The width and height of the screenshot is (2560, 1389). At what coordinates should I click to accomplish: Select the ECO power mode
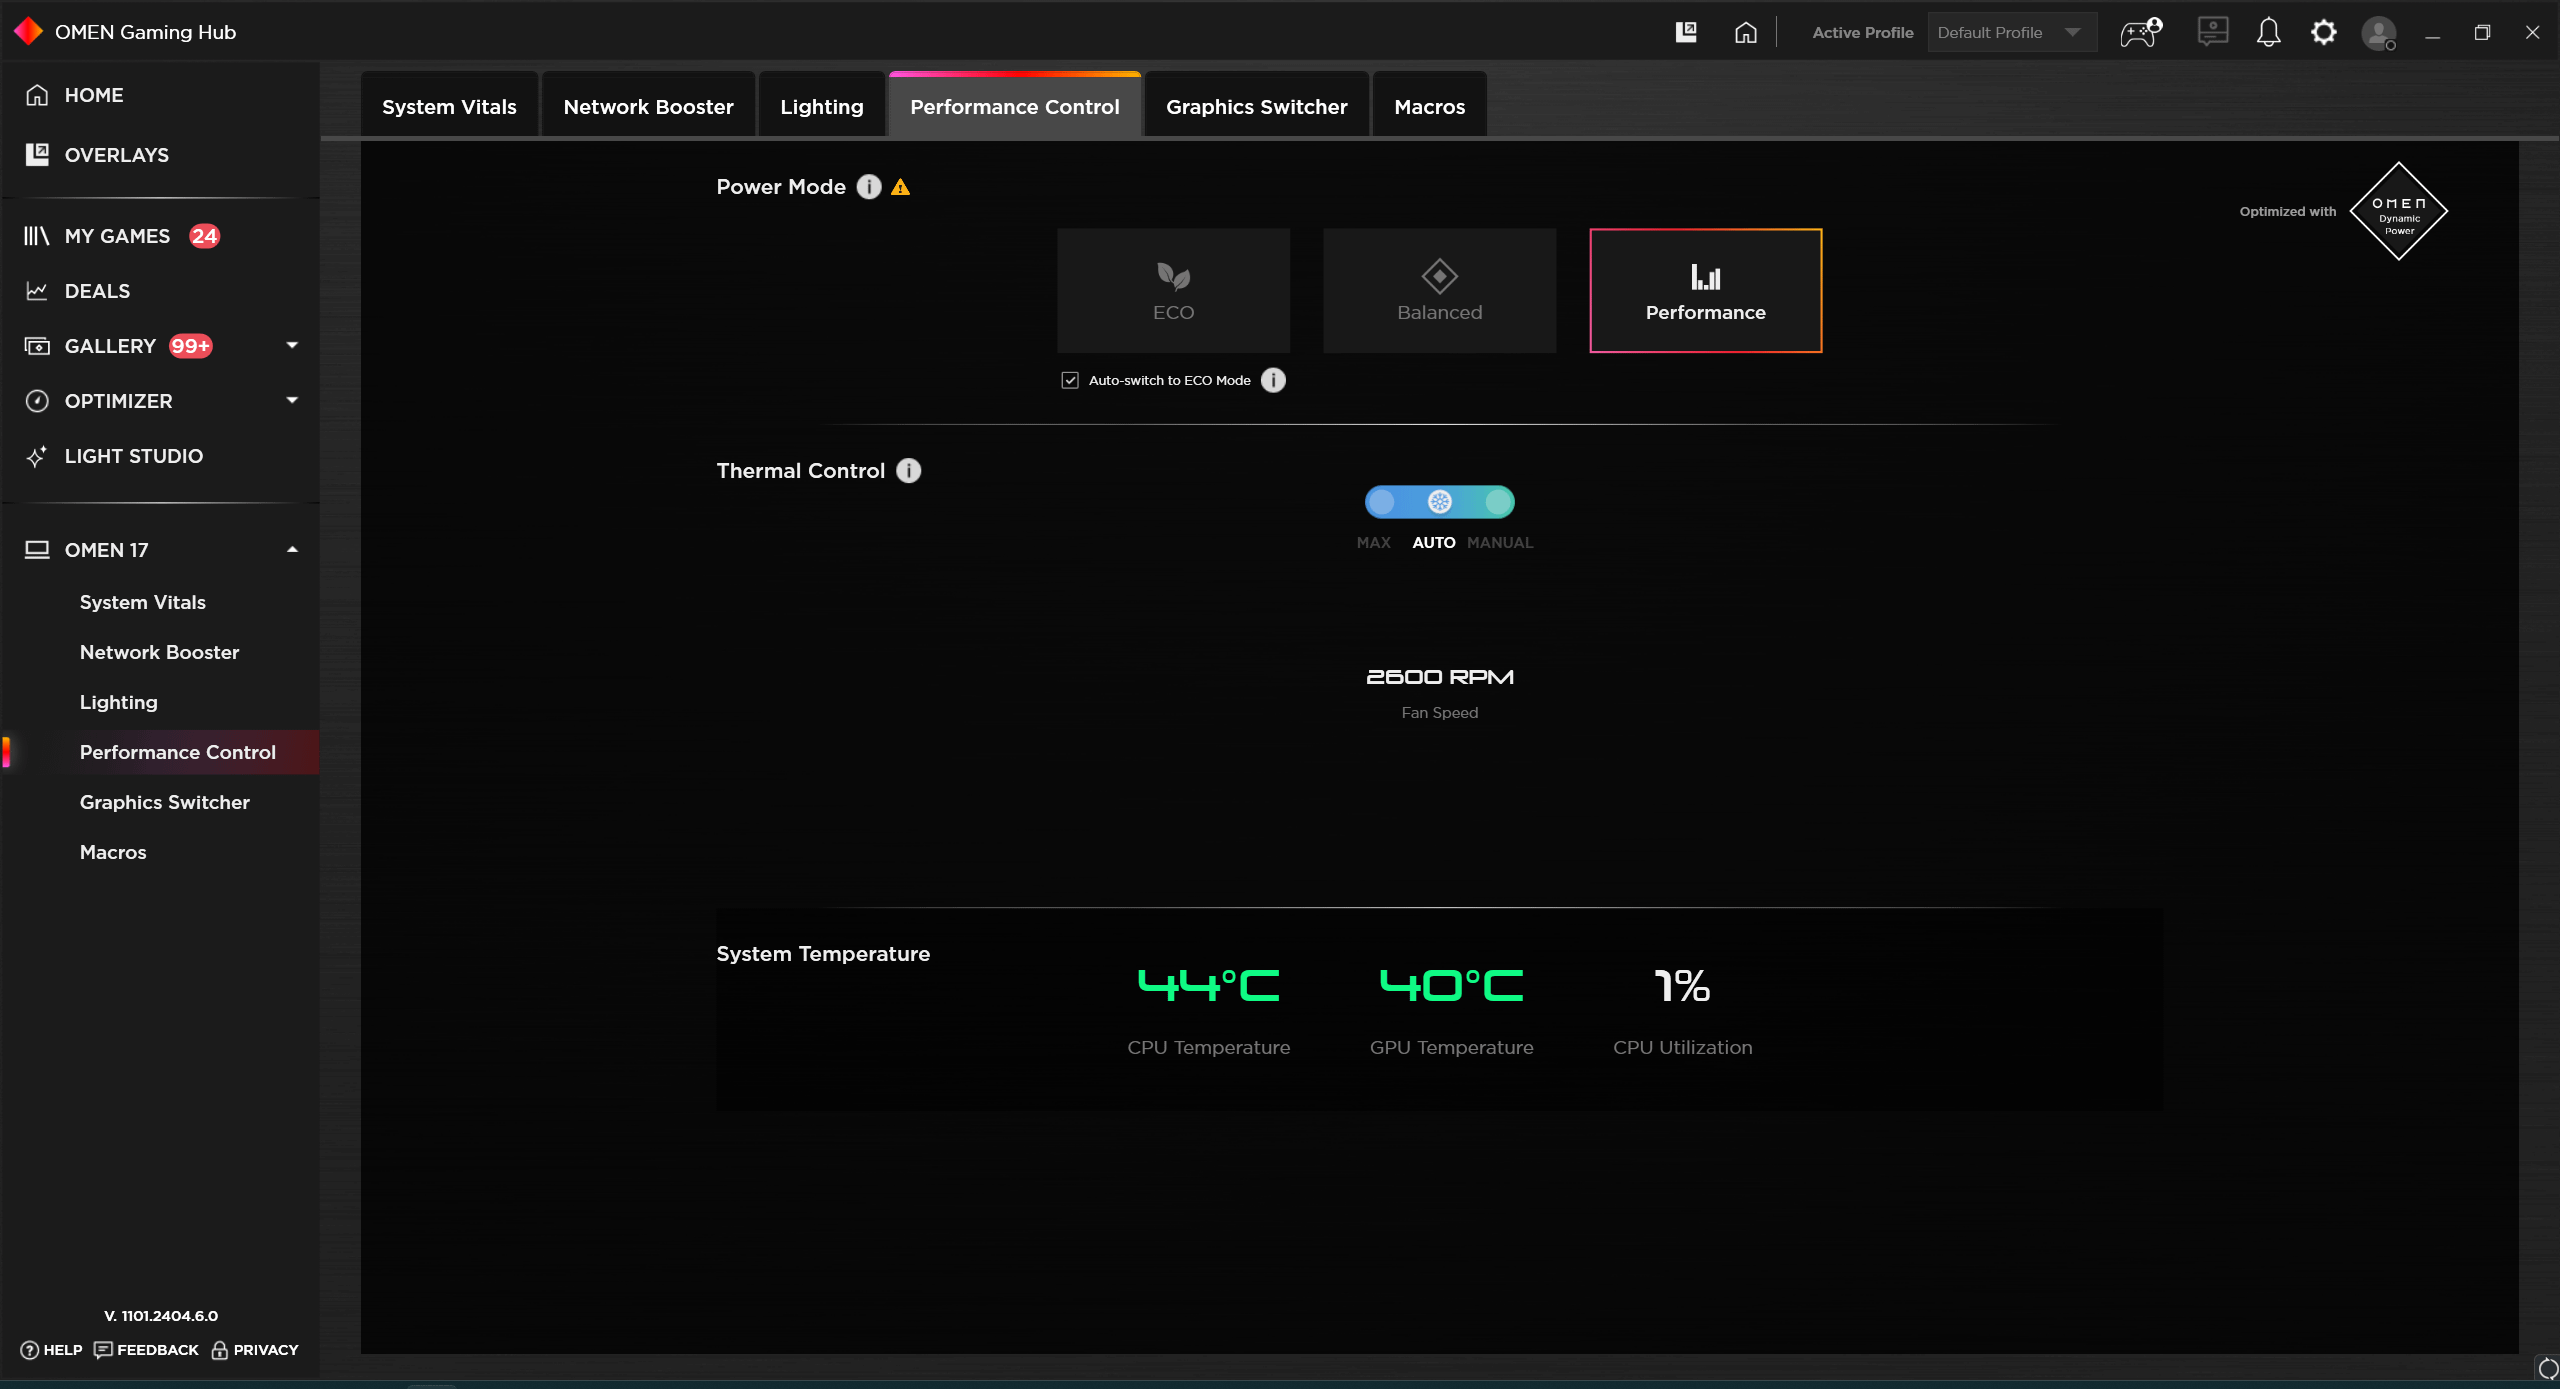pyautogui.click(x=1173, y=290)
